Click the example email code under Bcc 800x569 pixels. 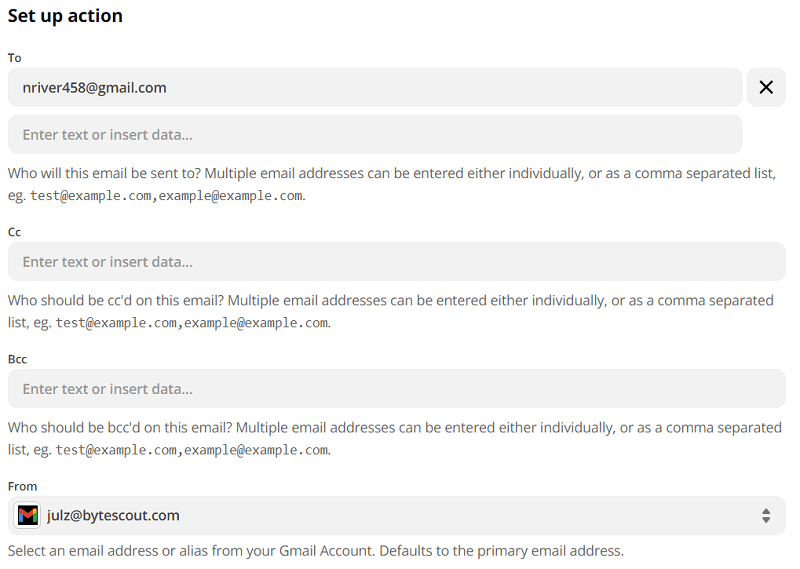[192, 450]
